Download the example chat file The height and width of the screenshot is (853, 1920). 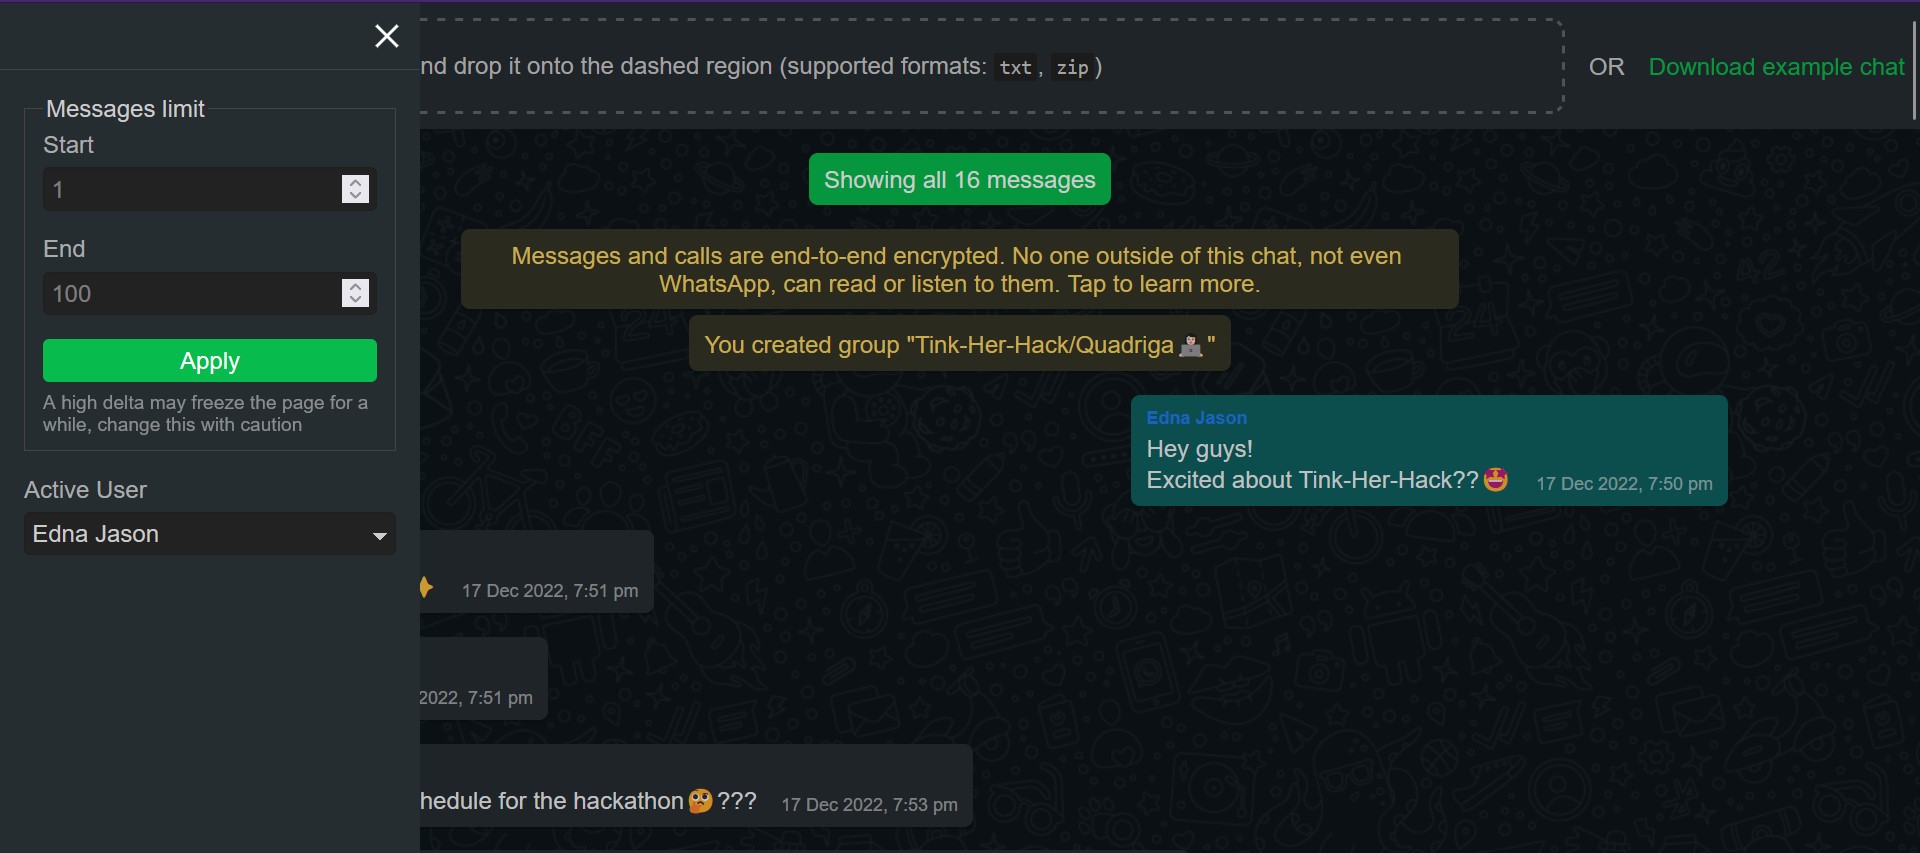[x=1776, y=67]
